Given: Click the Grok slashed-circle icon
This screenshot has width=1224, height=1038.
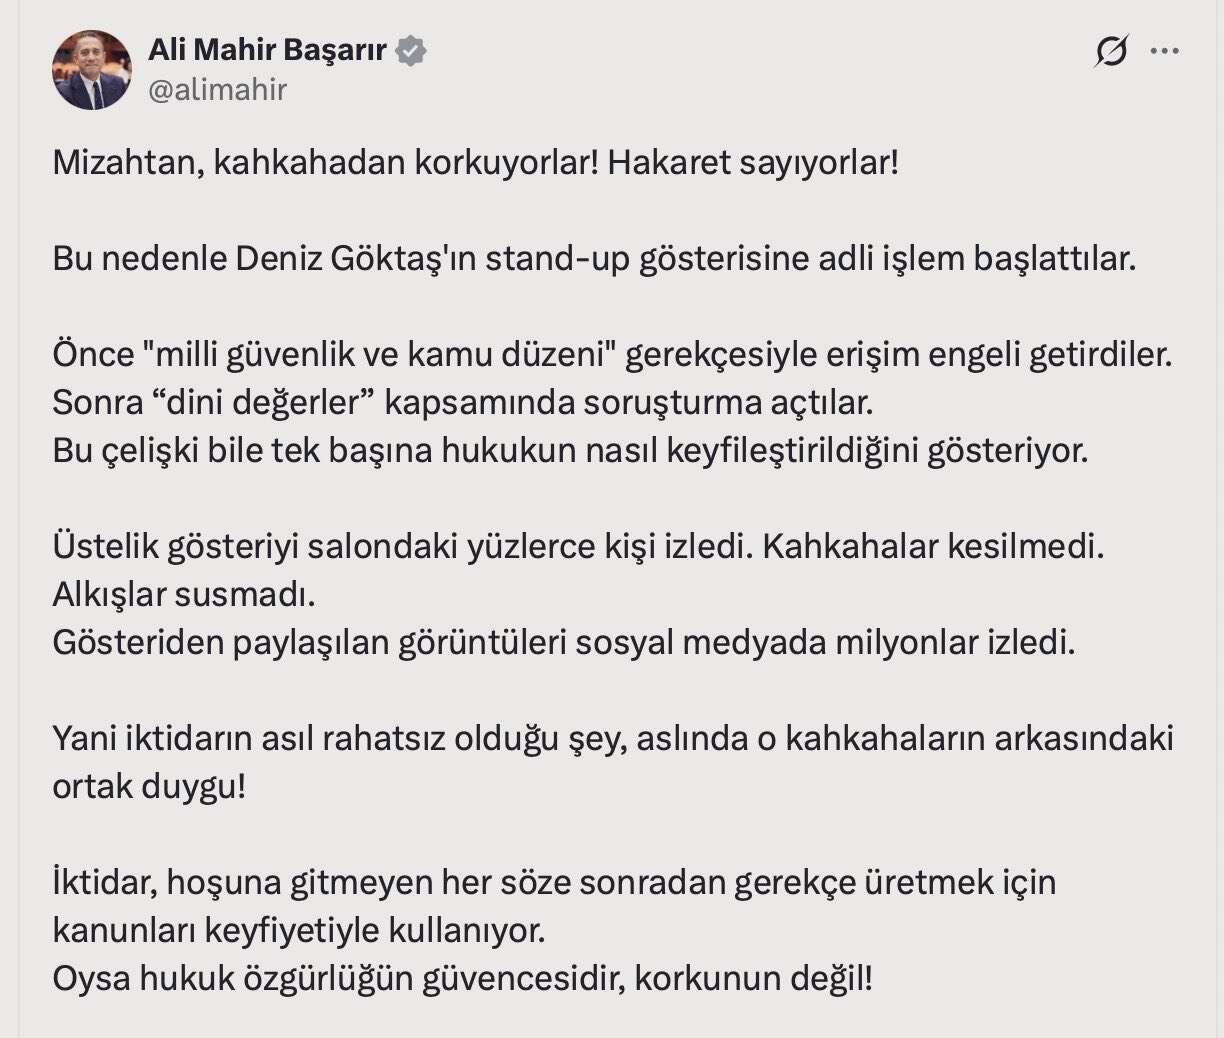Looking at the screenshot, I should (x=1111, y=50).
